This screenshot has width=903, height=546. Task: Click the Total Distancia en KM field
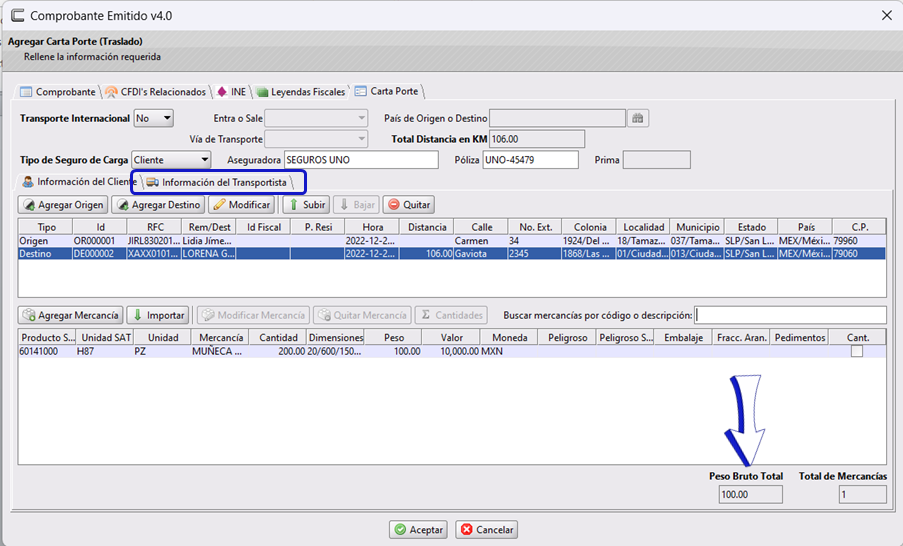point(537,139)
